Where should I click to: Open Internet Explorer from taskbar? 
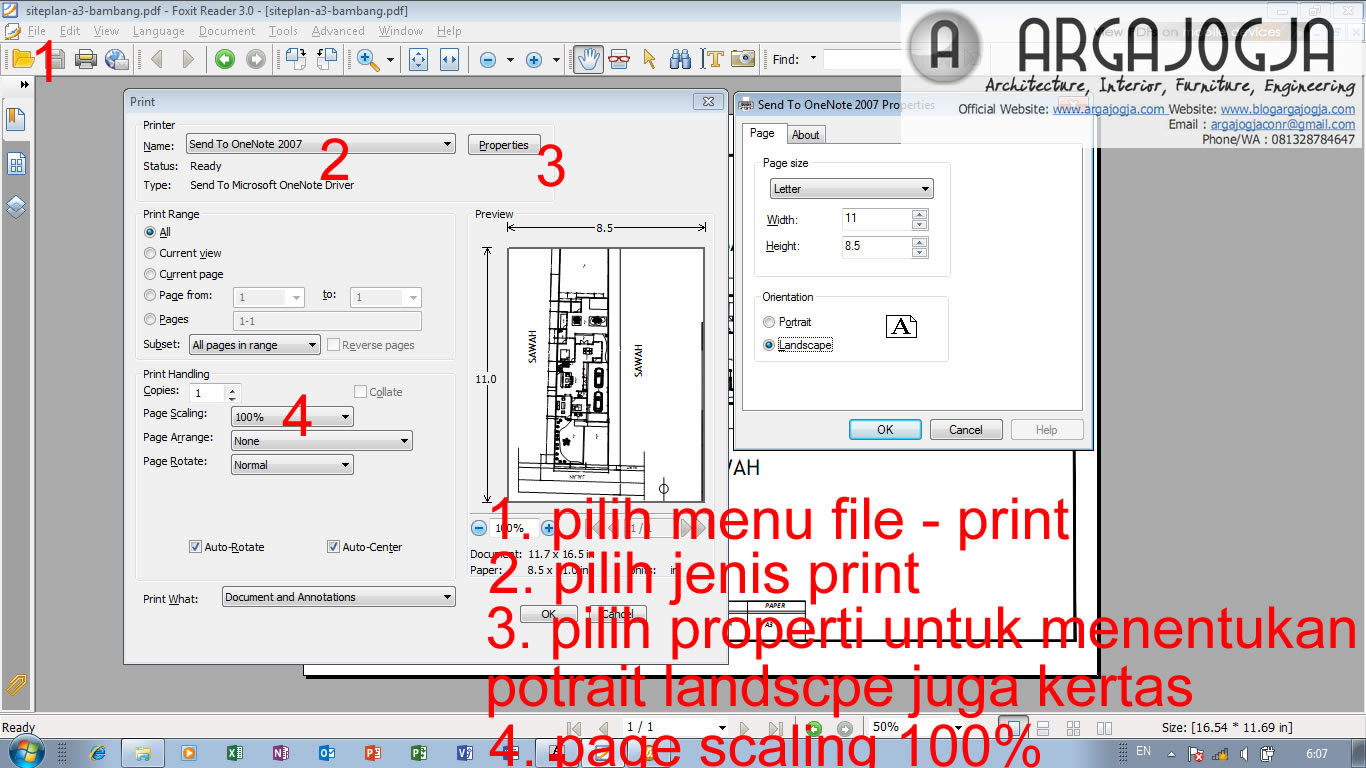coord(98,752)
